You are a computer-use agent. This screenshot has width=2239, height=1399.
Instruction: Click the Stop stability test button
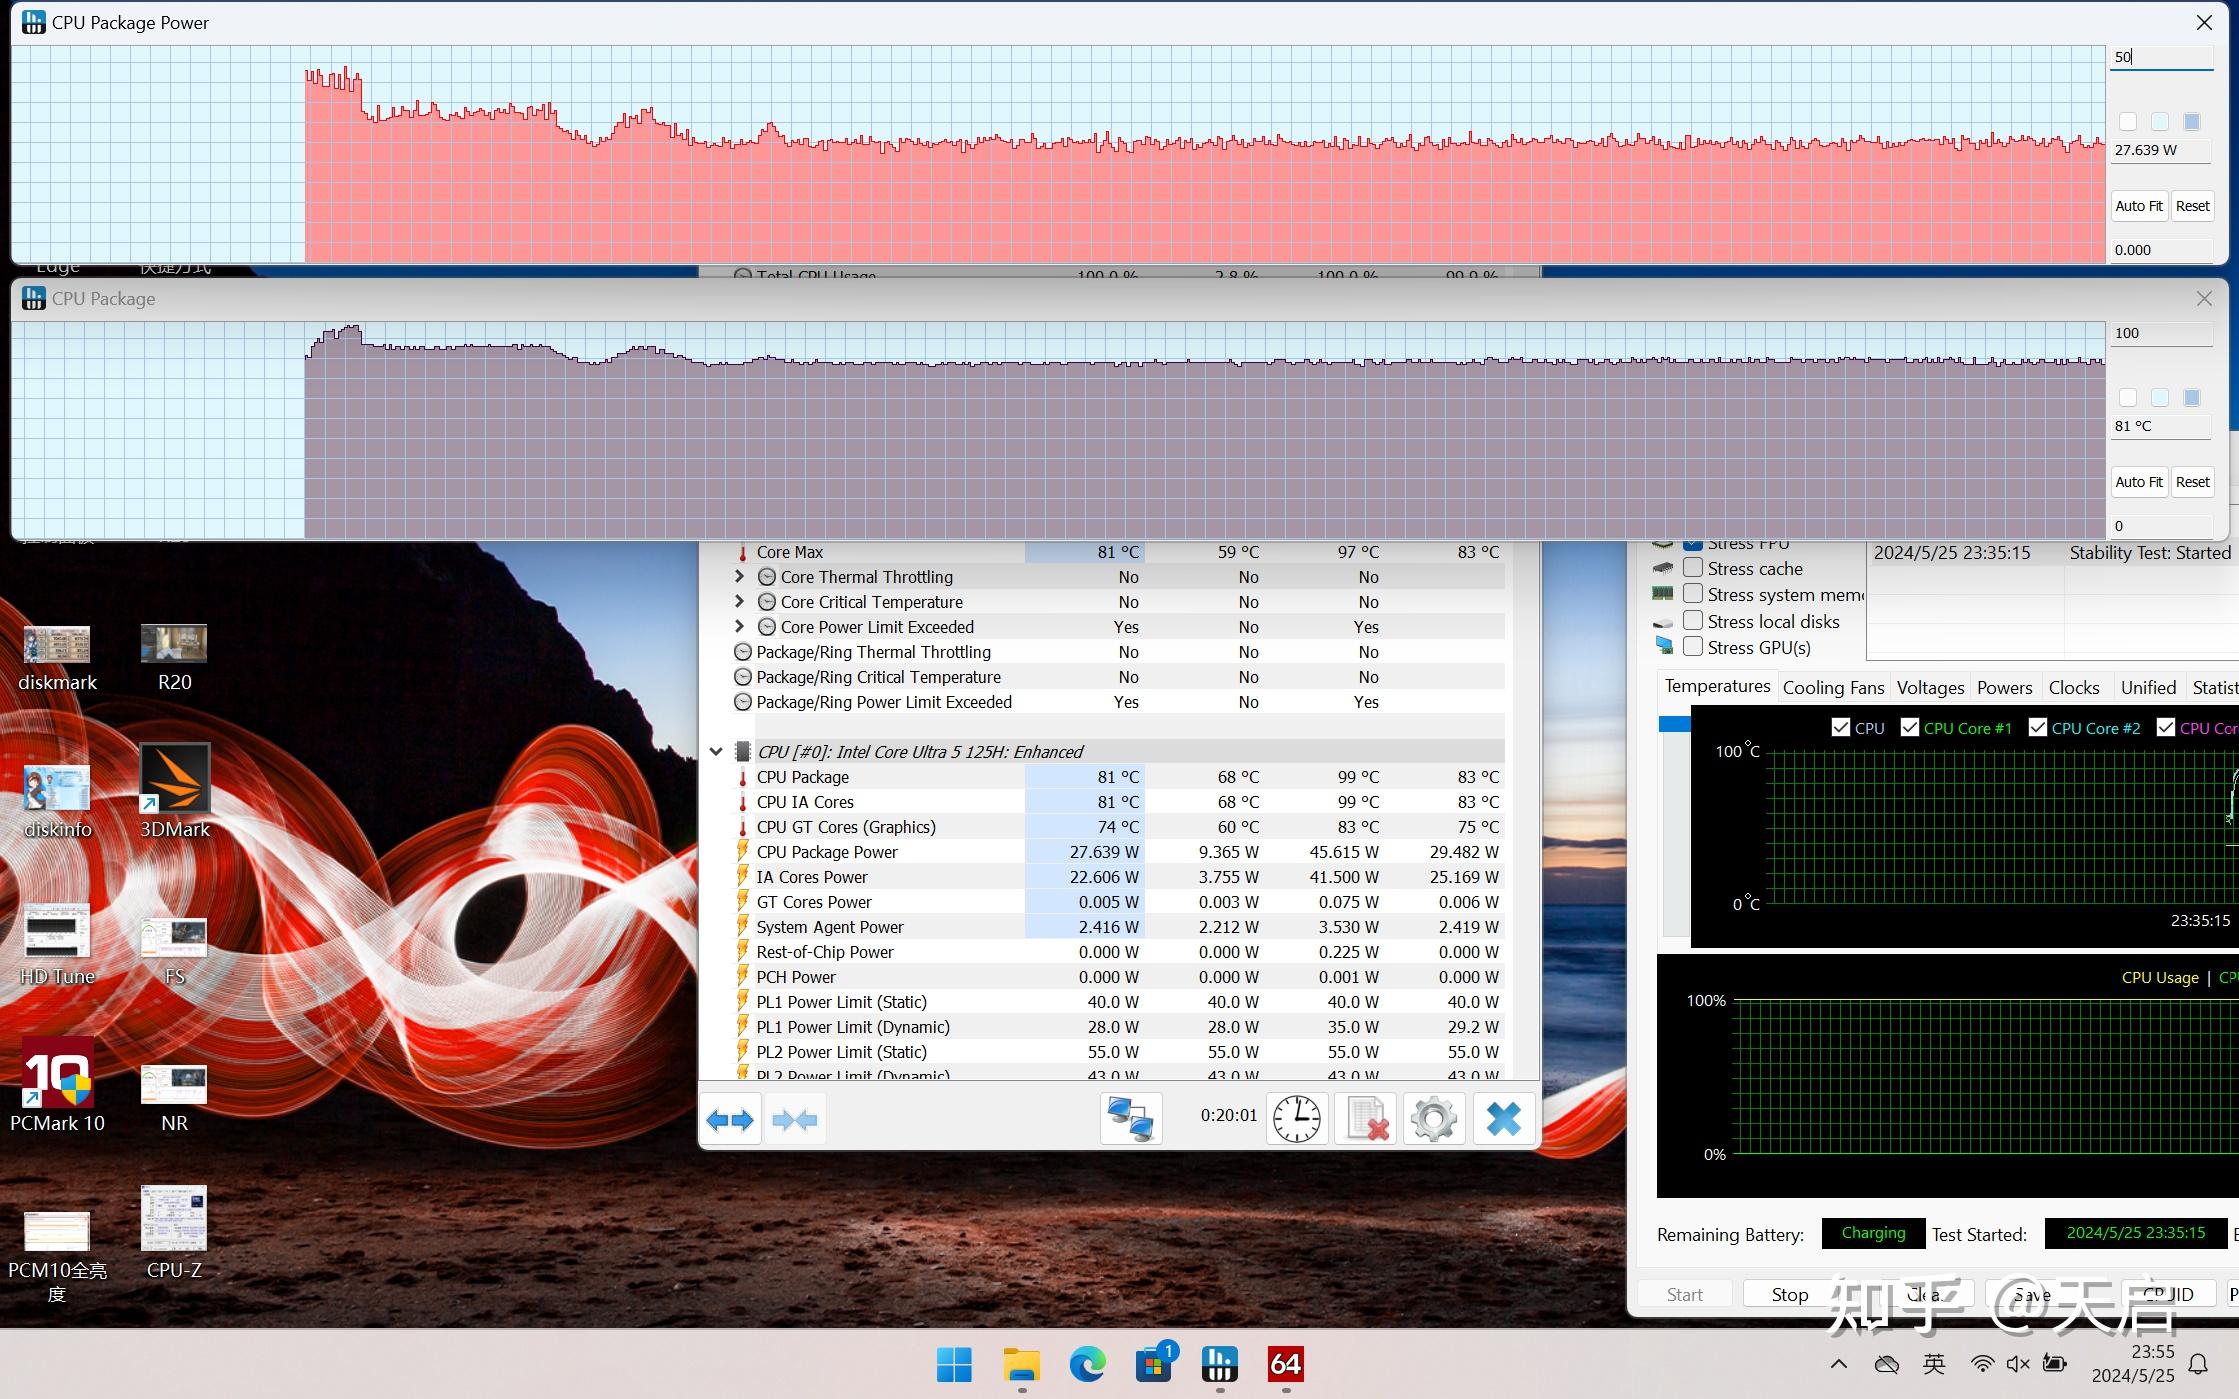tap(1789, 1294)
